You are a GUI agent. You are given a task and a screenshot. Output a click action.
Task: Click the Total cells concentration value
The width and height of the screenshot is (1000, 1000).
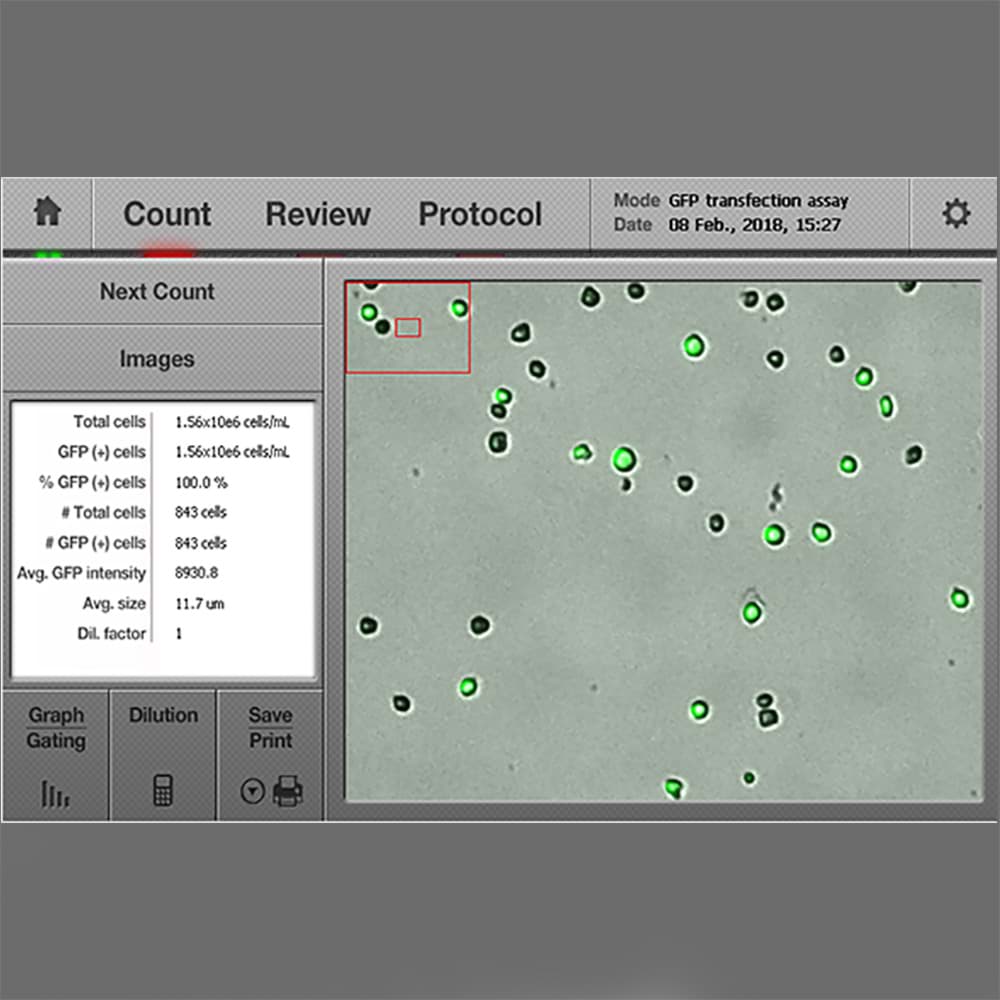232,422
